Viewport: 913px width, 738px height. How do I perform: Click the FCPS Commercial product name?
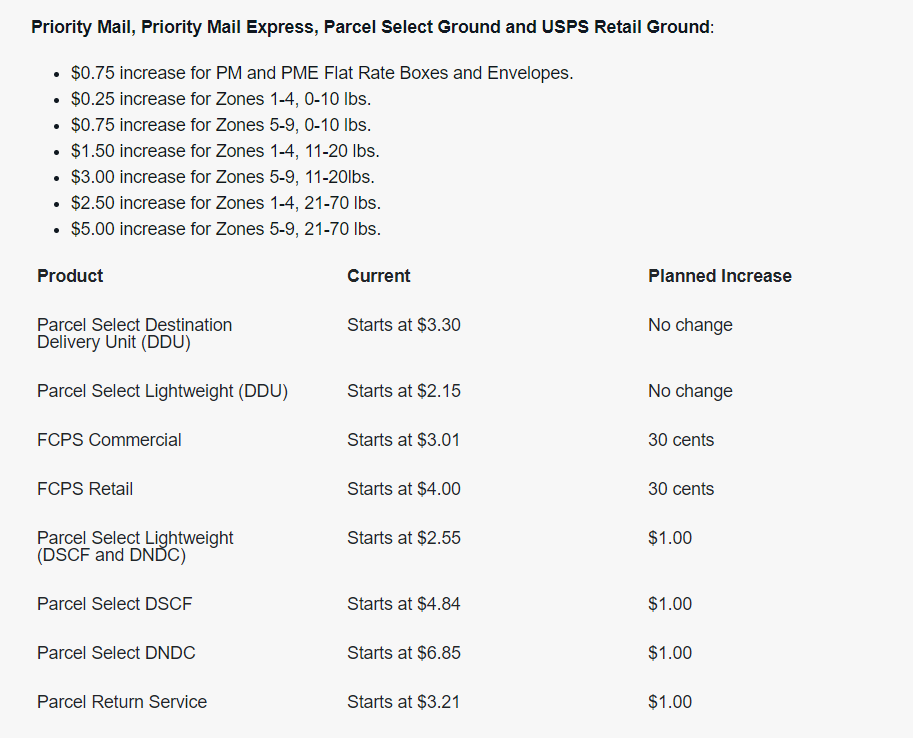[x=109, y=440]
